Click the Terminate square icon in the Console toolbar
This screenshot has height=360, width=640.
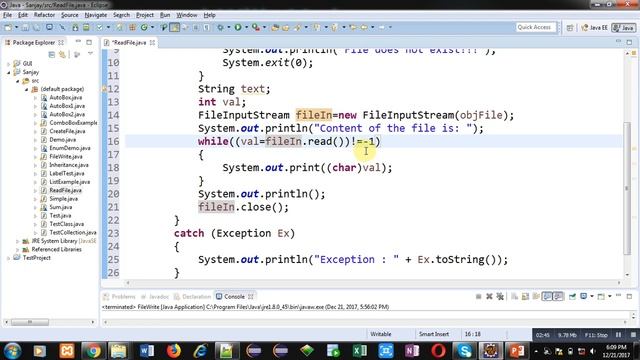coord(478,296)
